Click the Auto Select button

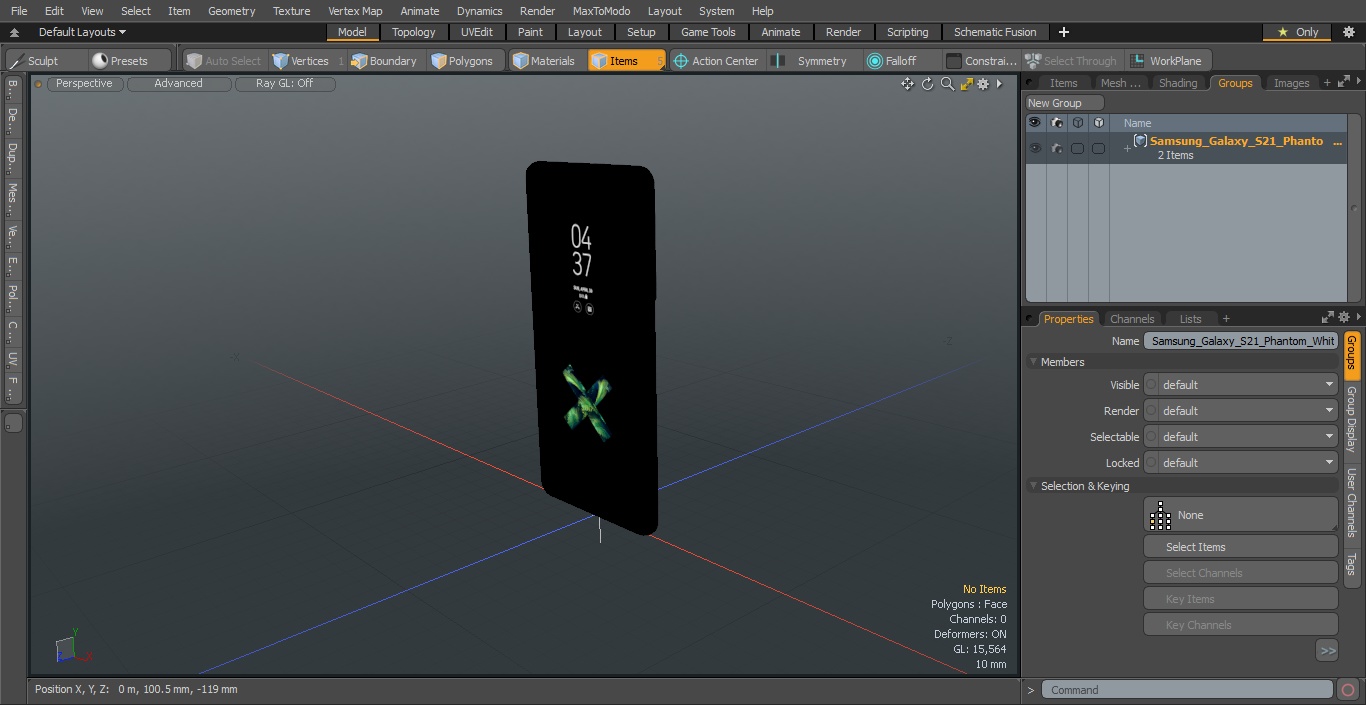(x=224, y=61)
